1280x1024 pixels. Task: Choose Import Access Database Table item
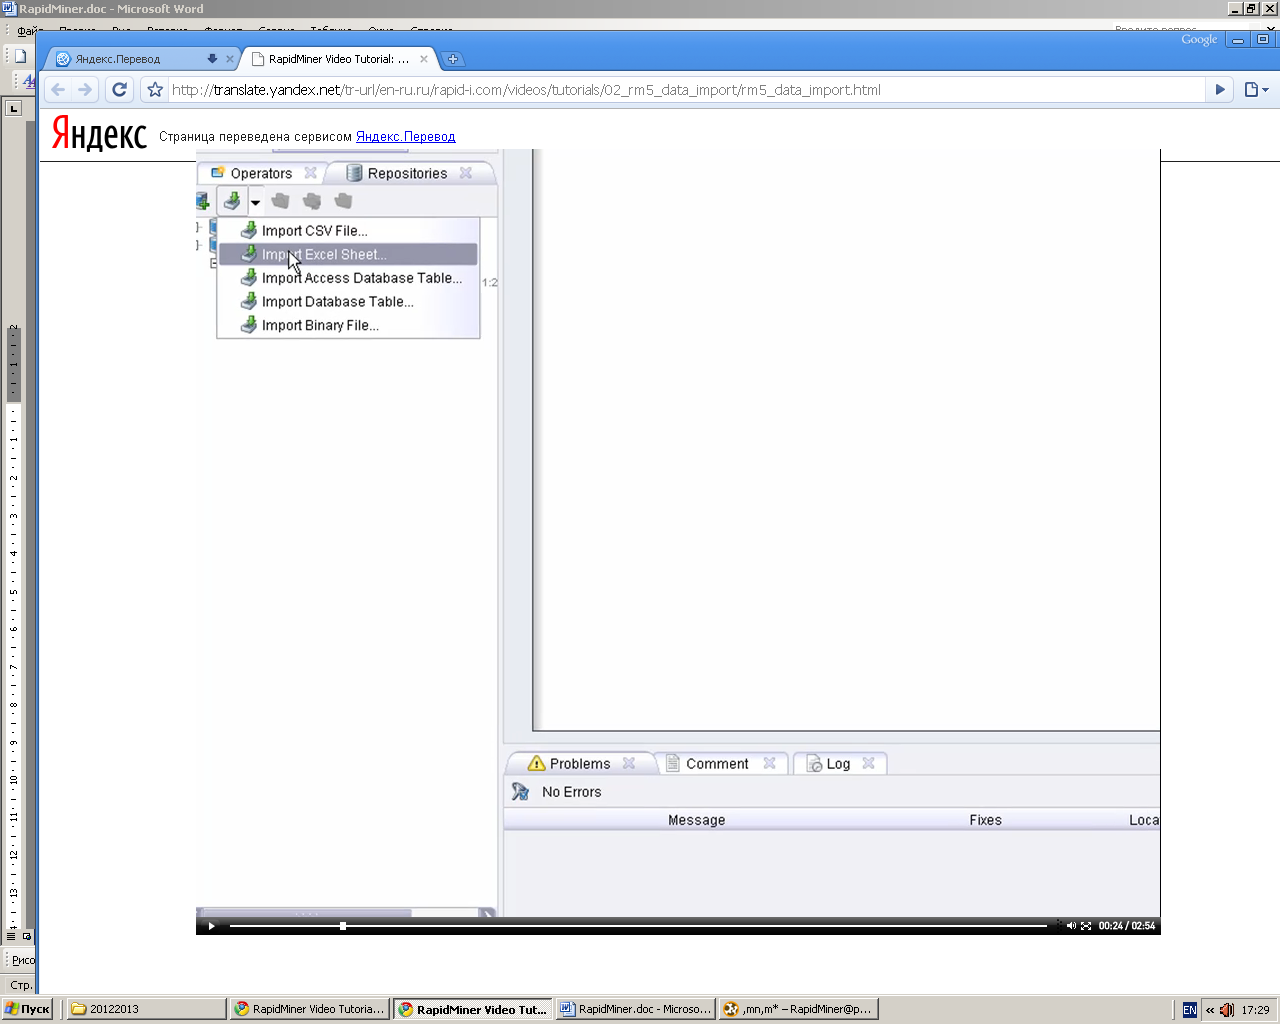point(348,278)
